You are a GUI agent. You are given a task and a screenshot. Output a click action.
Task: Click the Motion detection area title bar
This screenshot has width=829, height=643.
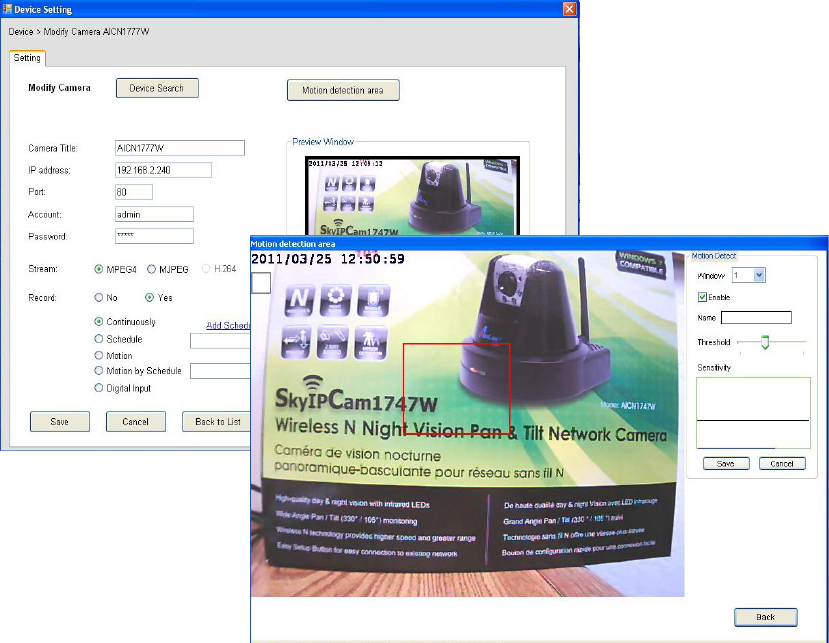pyautogui.click(x=539, y=244)
